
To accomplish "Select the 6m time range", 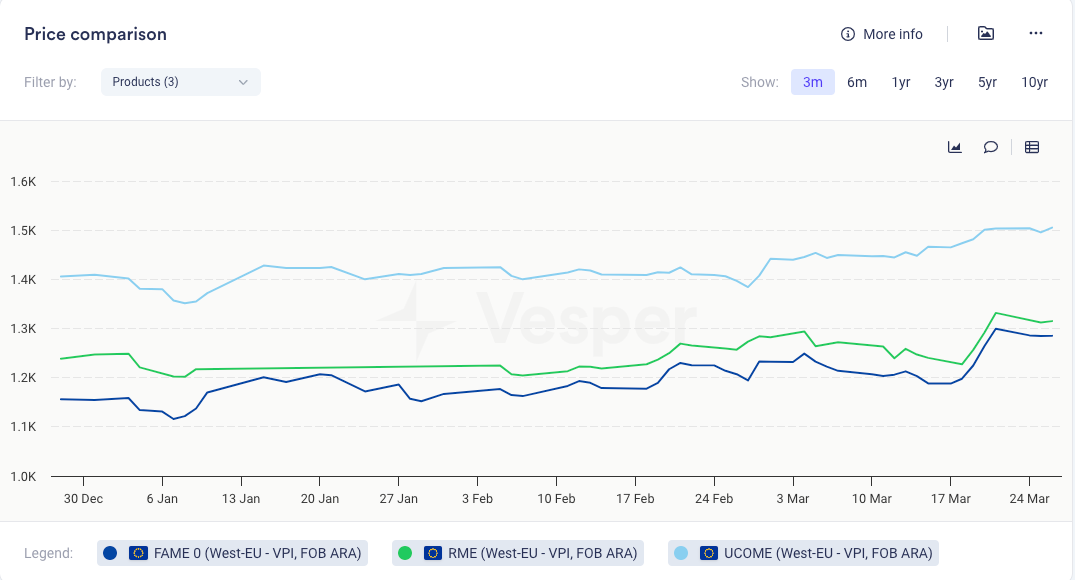I will (857, 82).
